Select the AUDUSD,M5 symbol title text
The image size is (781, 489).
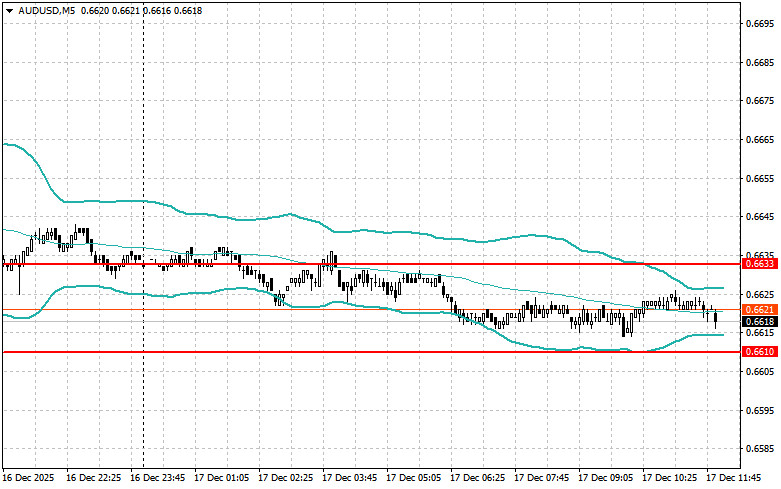pyautogui.click(x=47, y=10)
